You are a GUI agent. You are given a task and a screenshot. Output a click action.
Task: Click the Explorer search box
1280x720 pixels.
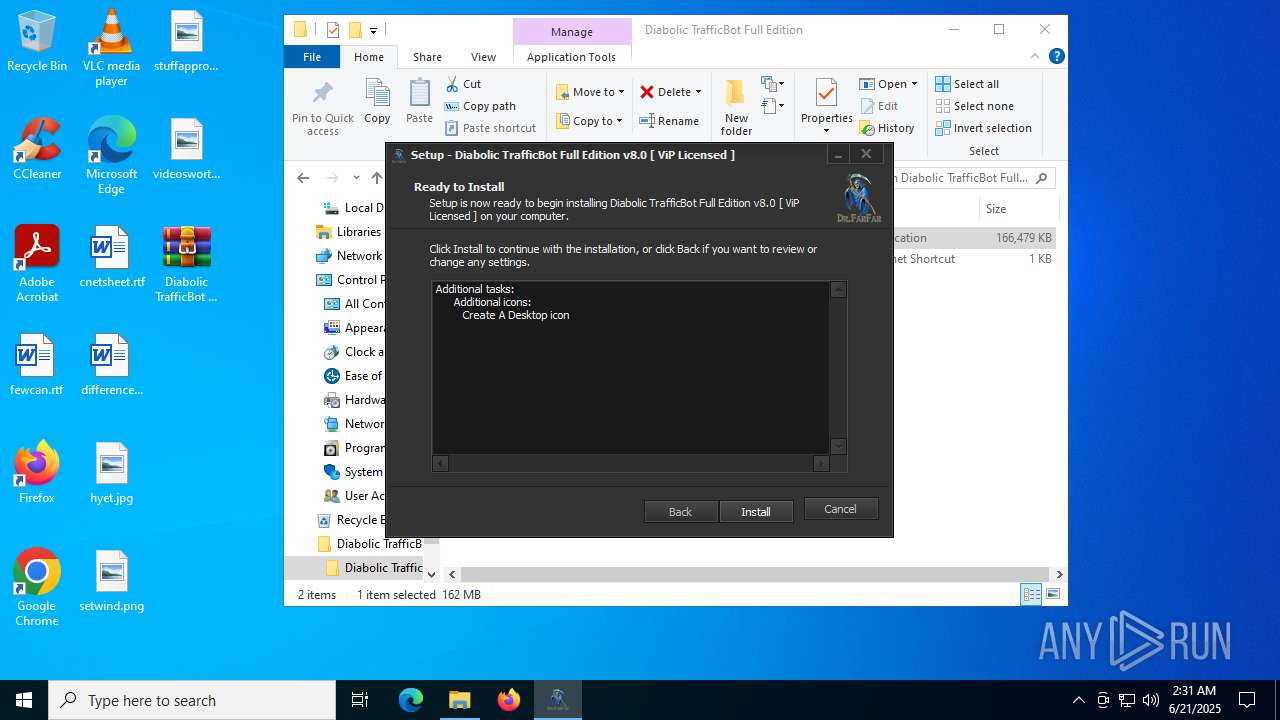(x=974, y=178)
